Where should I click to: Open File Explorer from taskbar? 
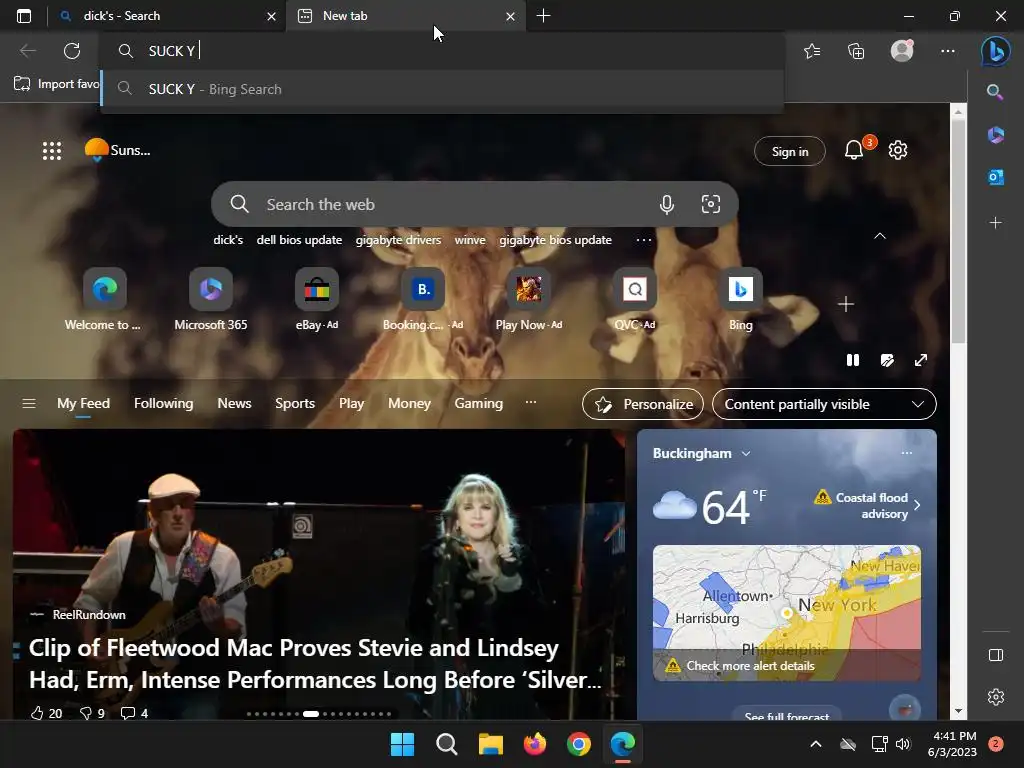(x=490, y=744)
